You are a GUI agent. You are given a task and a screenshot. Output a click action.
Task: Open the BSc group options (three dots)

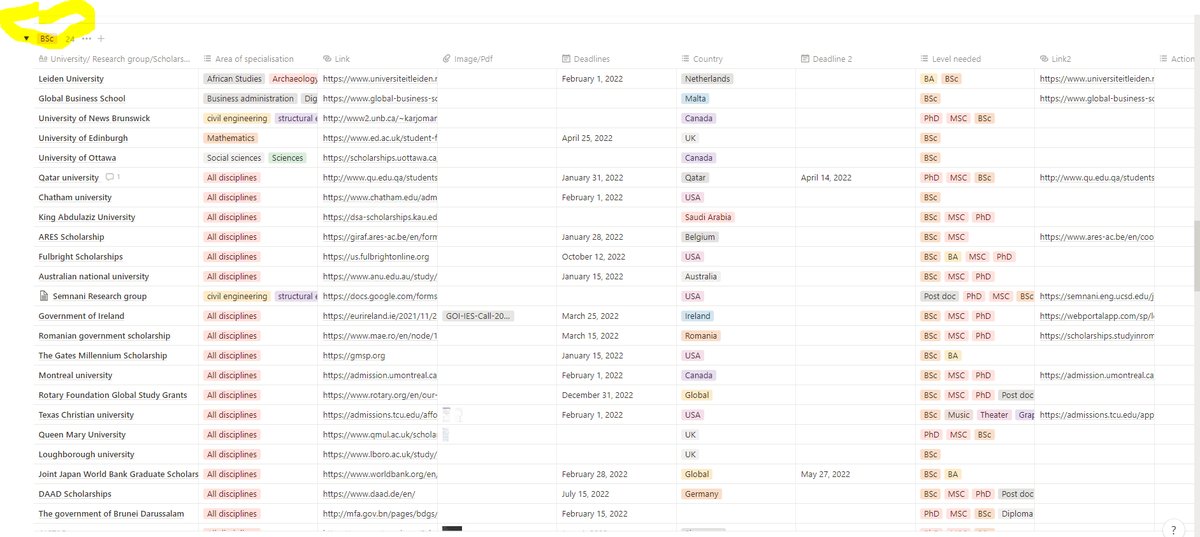pyautogui.click(x=86, y=39)
